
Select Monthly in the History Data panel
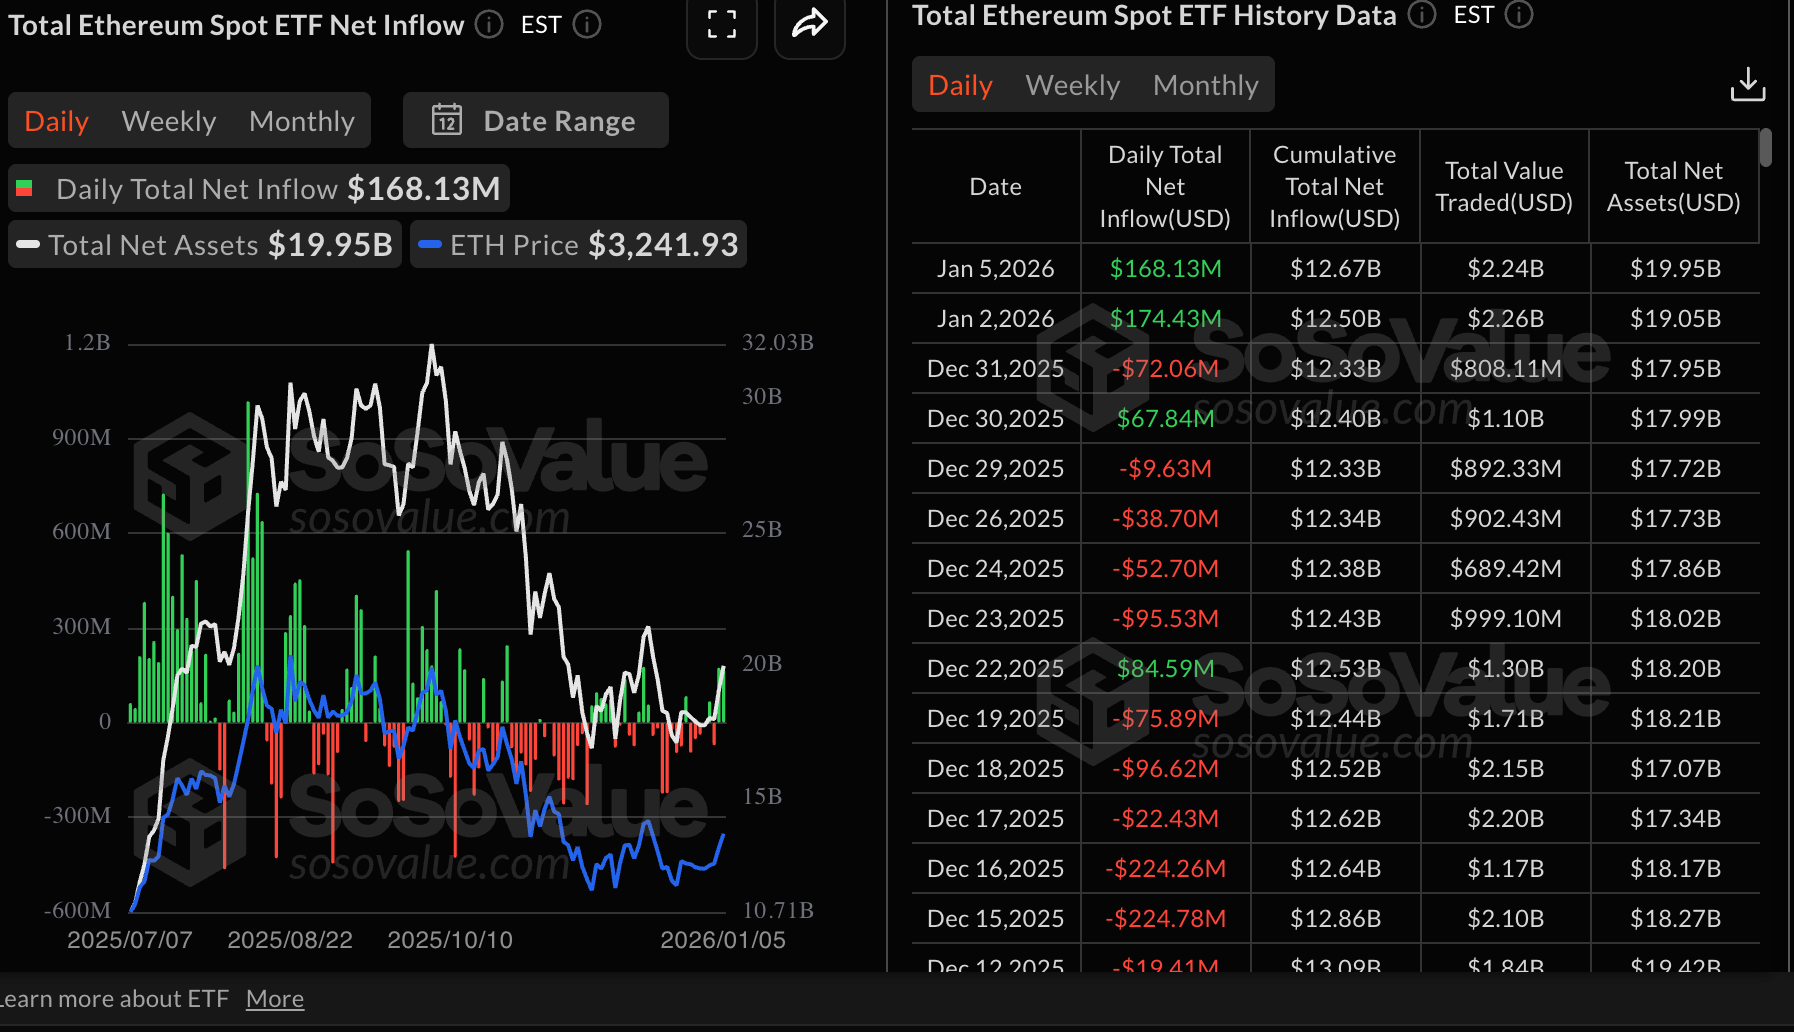pyautogui.click(x=1205, y=84)
